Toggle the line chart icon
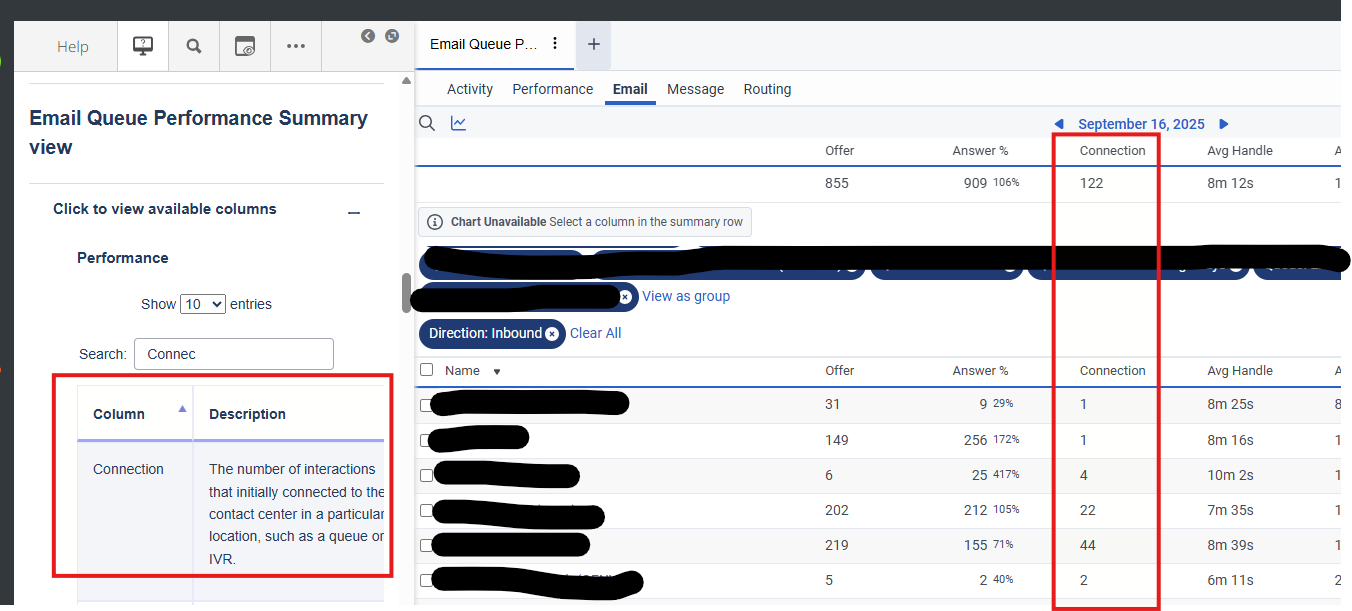The height and width of the screenshot is (611, 1352). [458, 123]
